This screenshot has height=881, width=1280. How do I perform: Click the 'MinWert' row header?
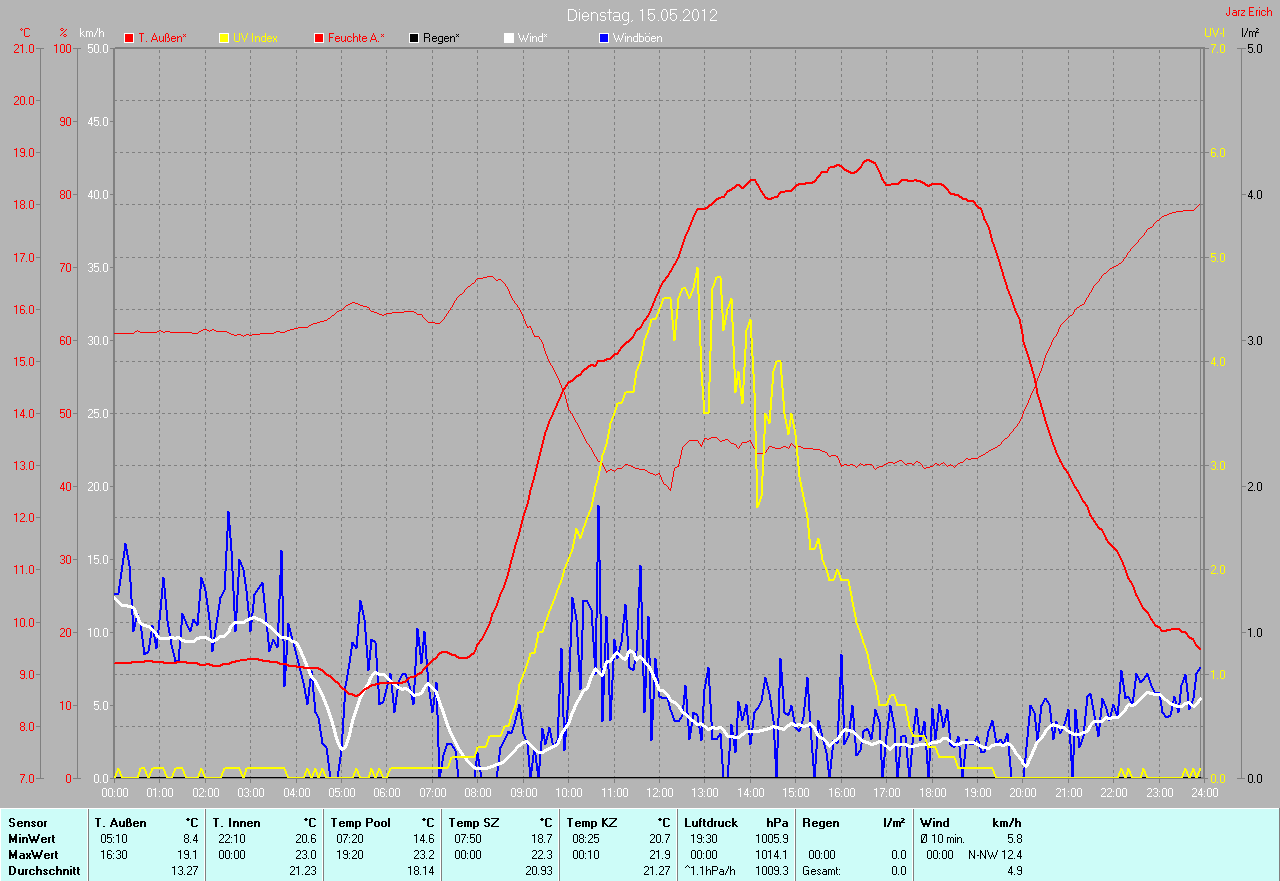(32, 839)
